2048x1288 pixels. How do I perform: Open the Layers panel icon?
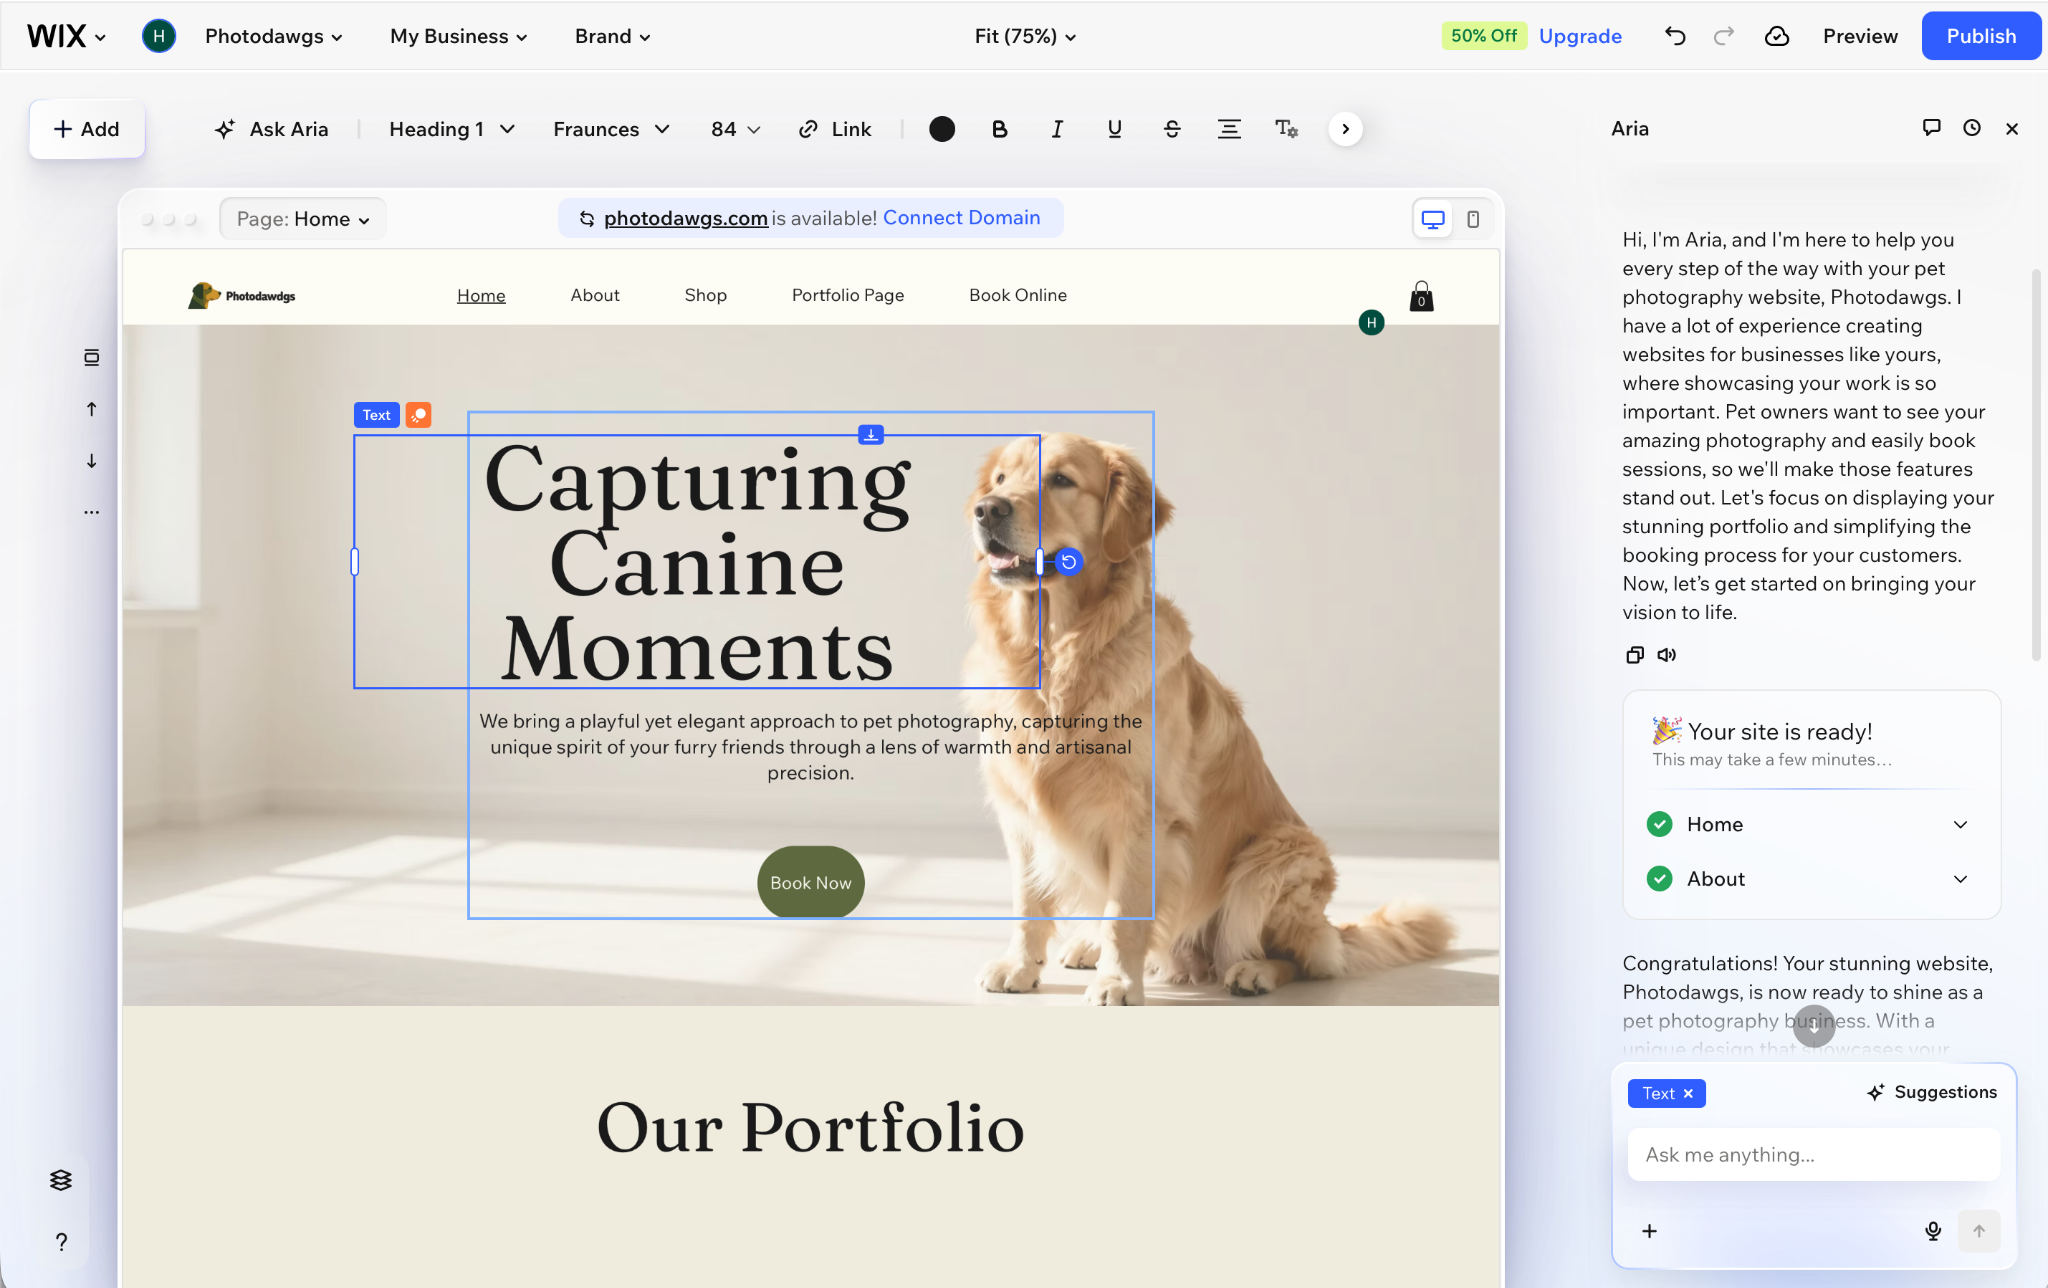[x=61, y=1180]
